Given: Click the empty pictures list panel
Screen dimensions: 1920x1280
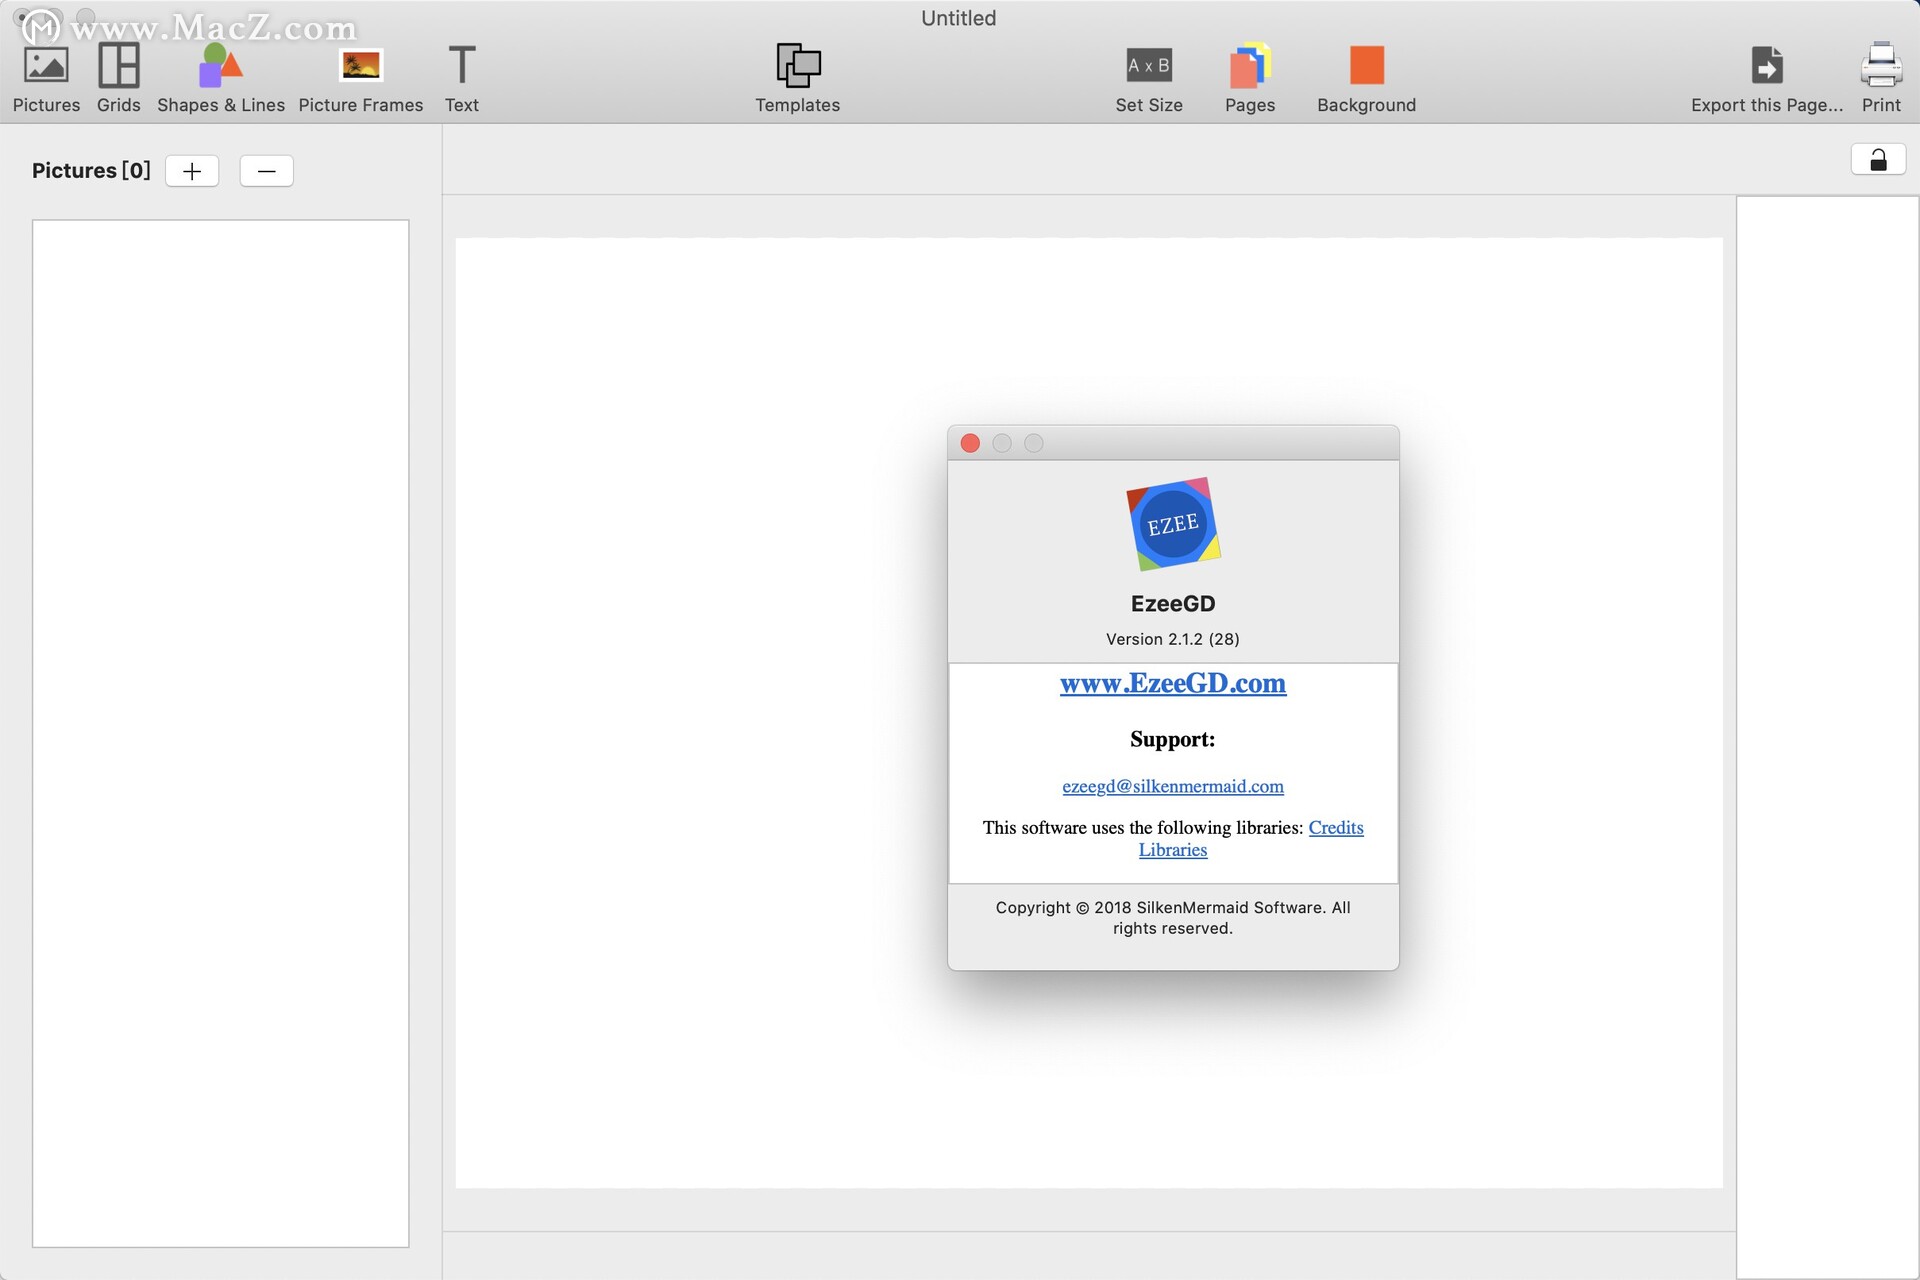Looking at the screenshot, I should [221, 733].
